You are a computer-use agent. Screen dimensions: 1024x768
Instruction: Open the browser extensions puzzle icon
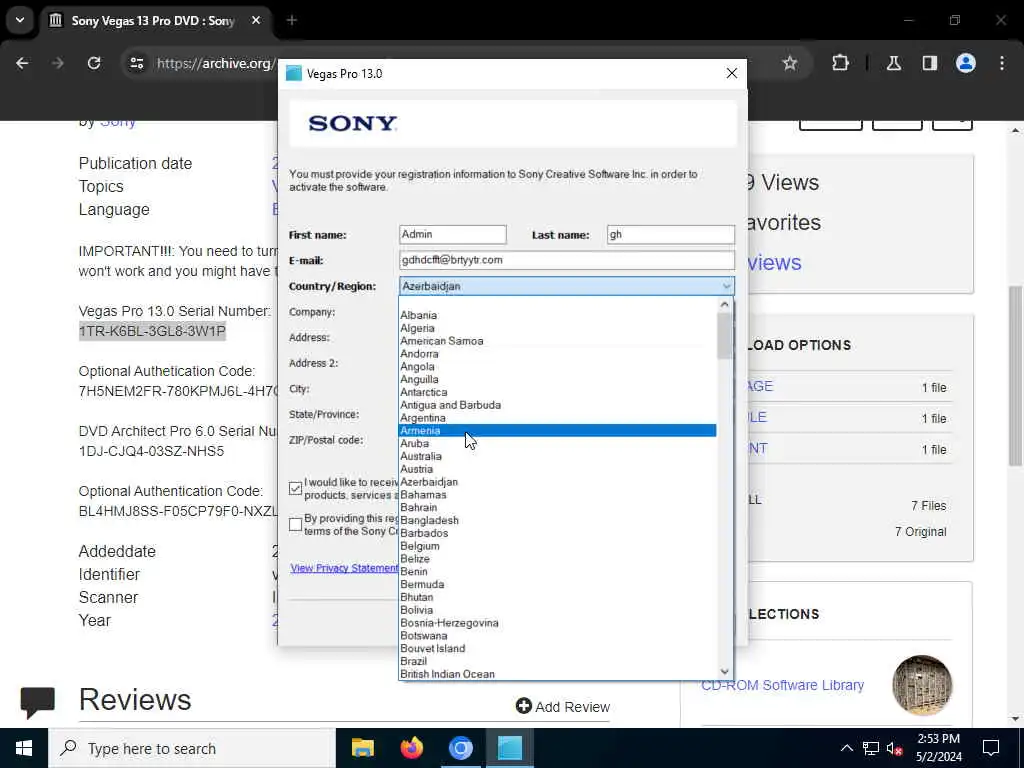tap(840, 63)
